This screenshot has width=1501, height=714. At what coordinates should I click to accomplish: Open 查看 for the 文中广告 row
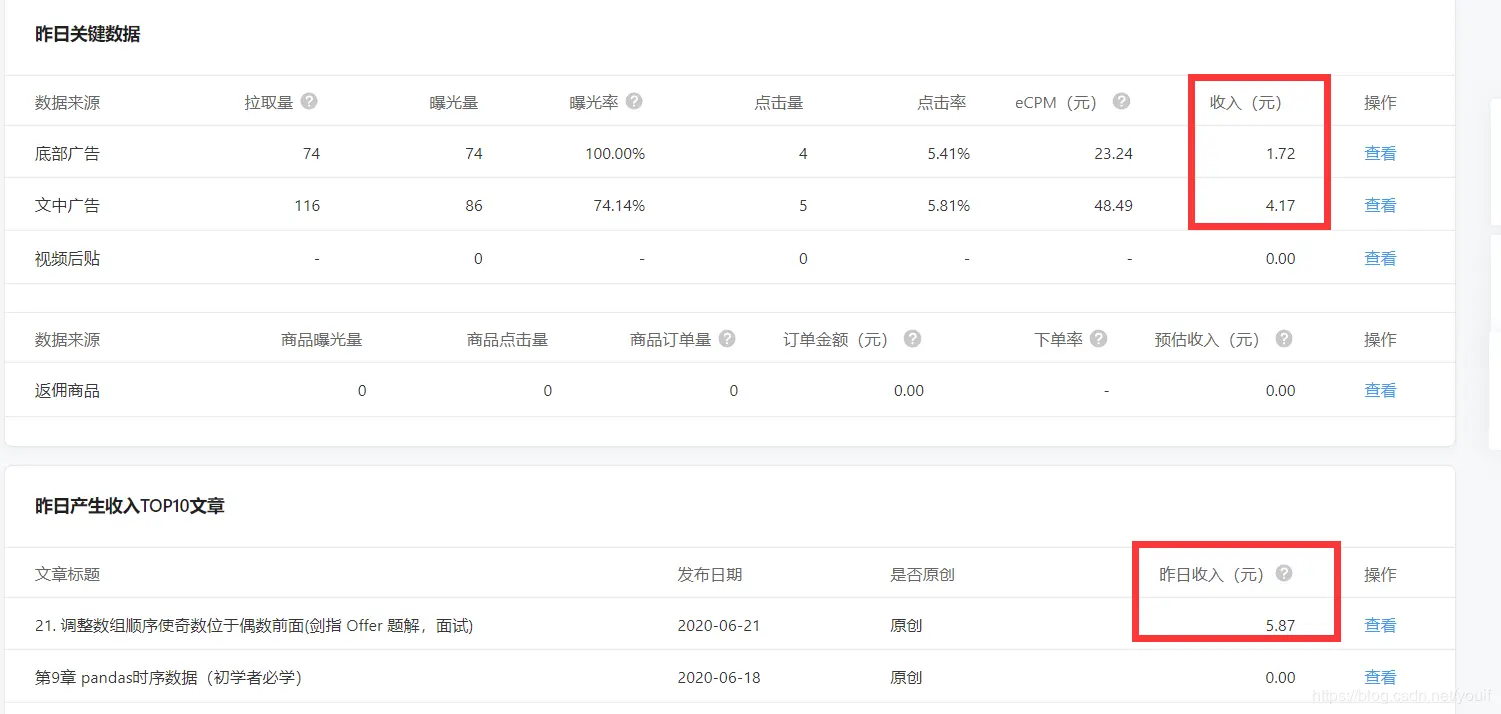1379,204
